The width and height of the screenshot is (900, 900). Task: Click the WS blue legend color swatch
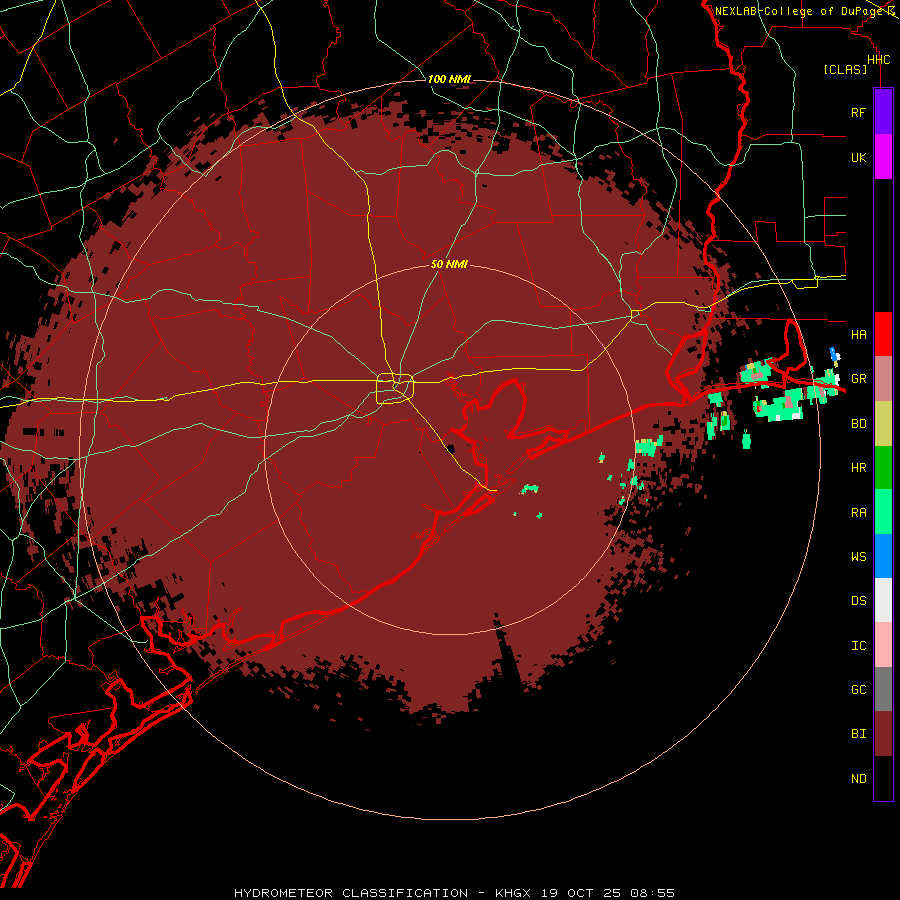tap(883, 556)
